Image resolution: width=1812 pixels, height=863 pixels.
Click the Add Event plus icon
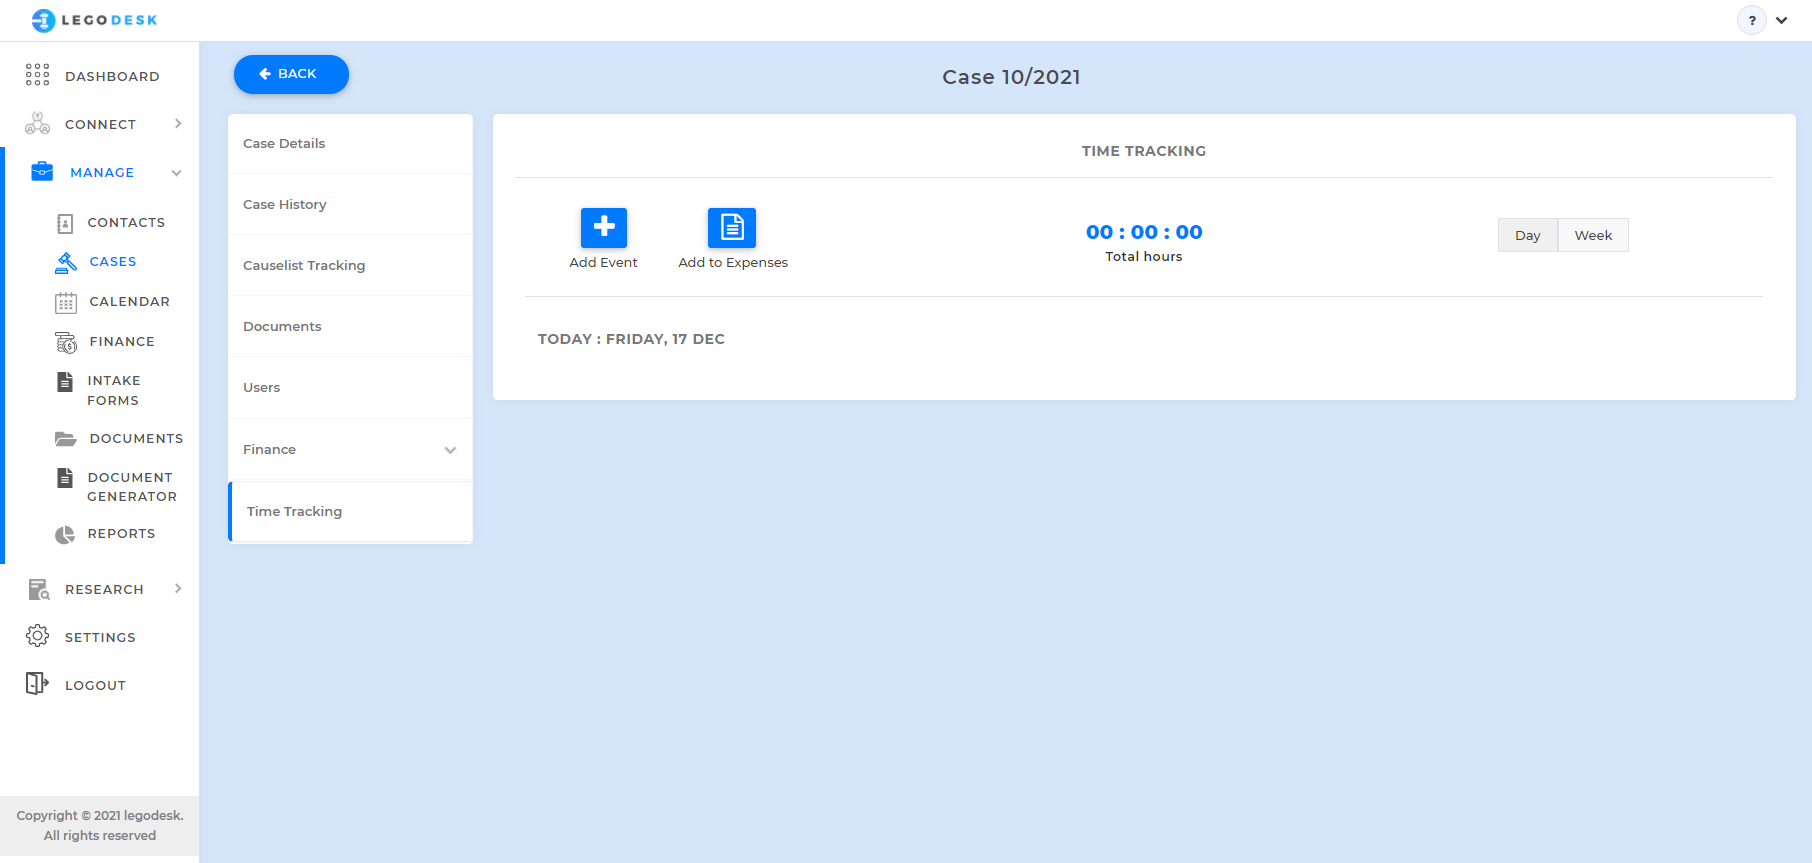604,227
